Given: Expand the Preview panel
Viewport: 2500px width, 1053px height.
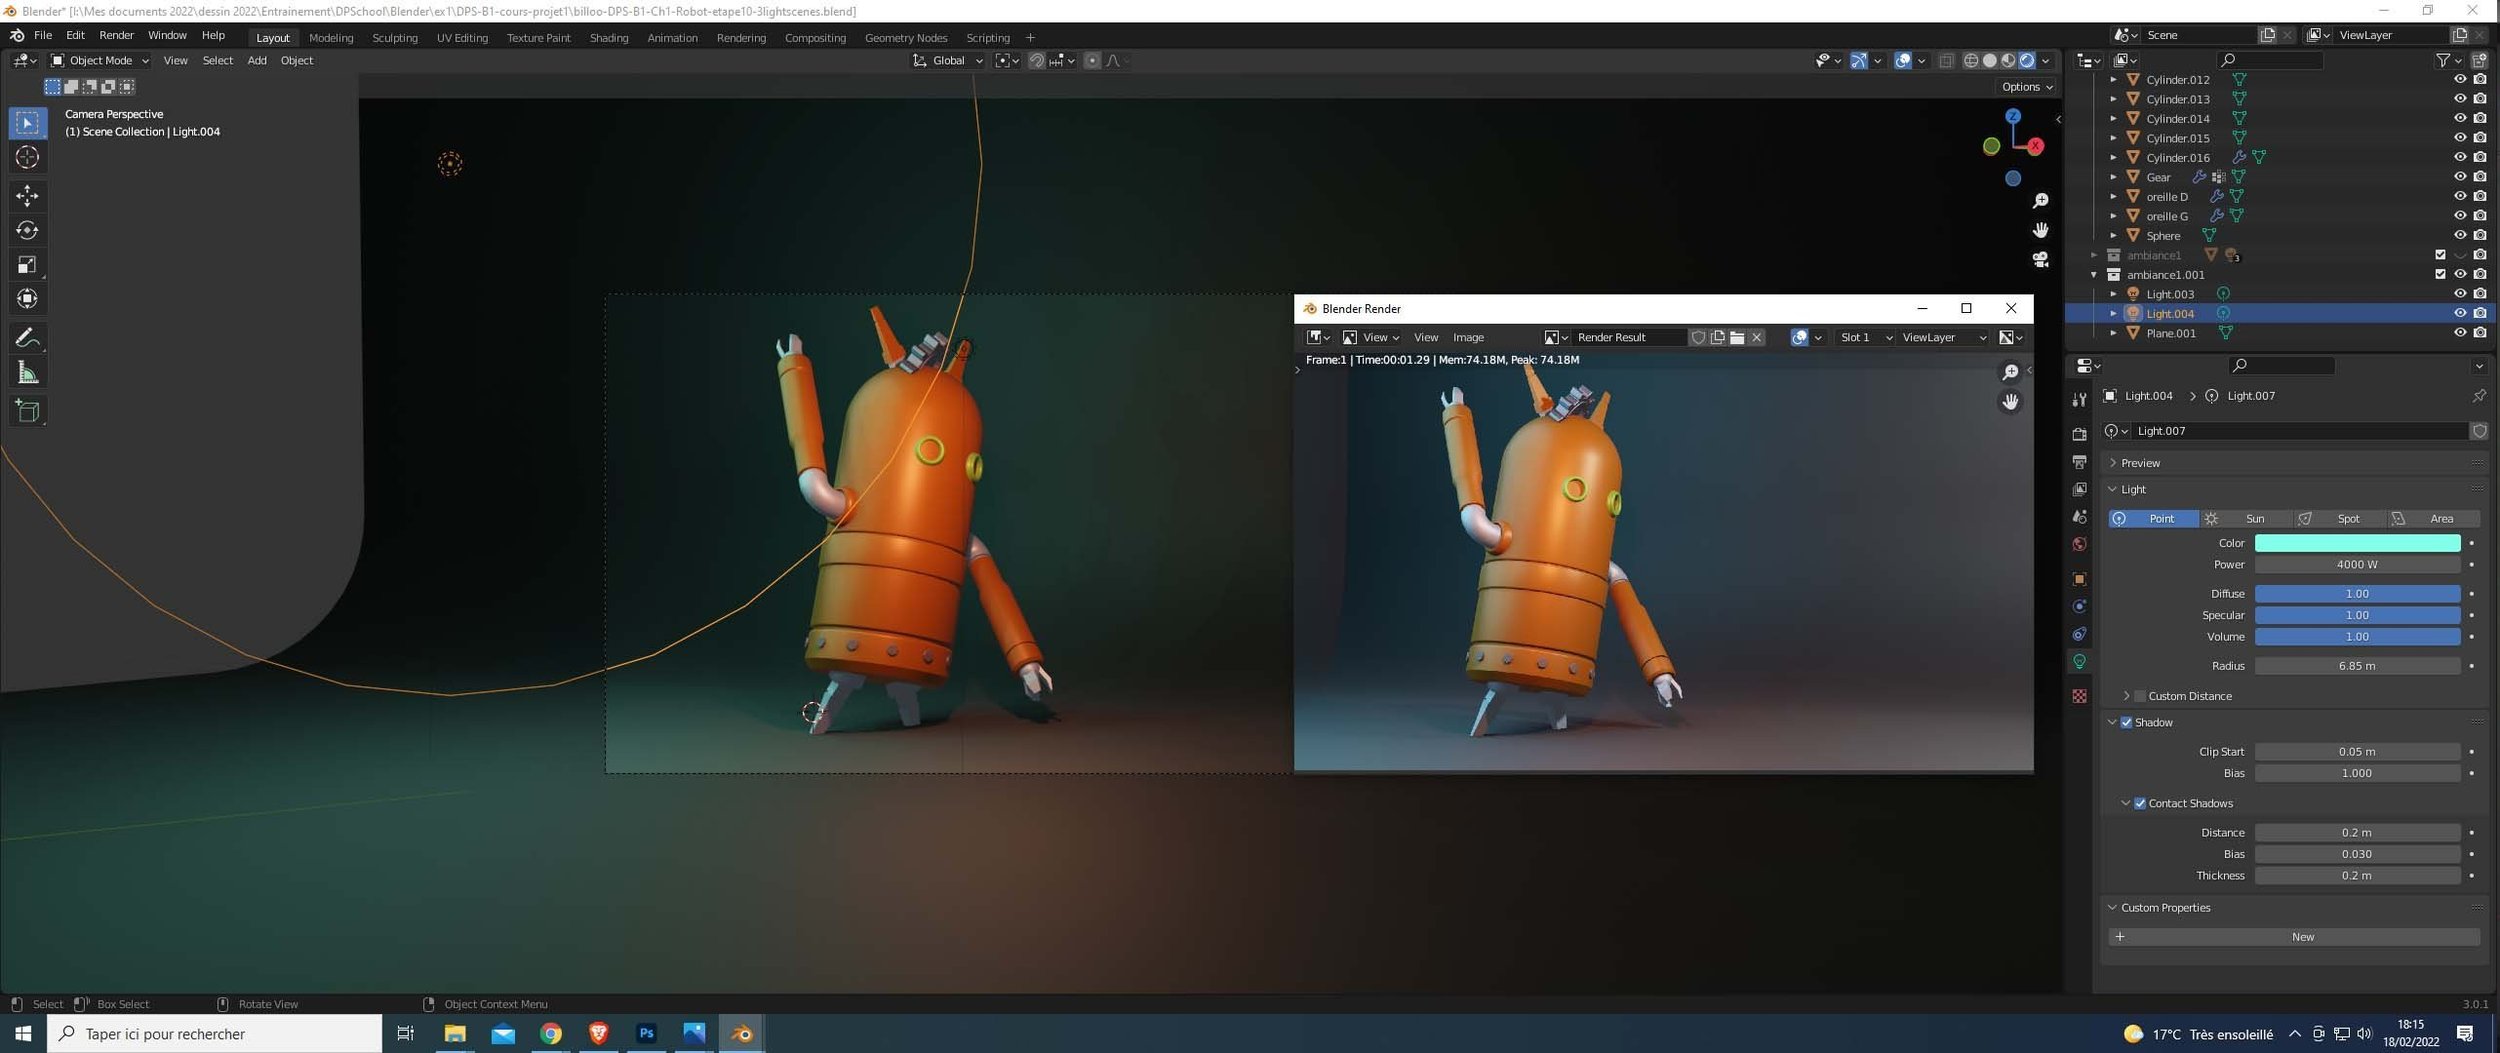Looking at the screenshot, I should (x=2139, y=463).
